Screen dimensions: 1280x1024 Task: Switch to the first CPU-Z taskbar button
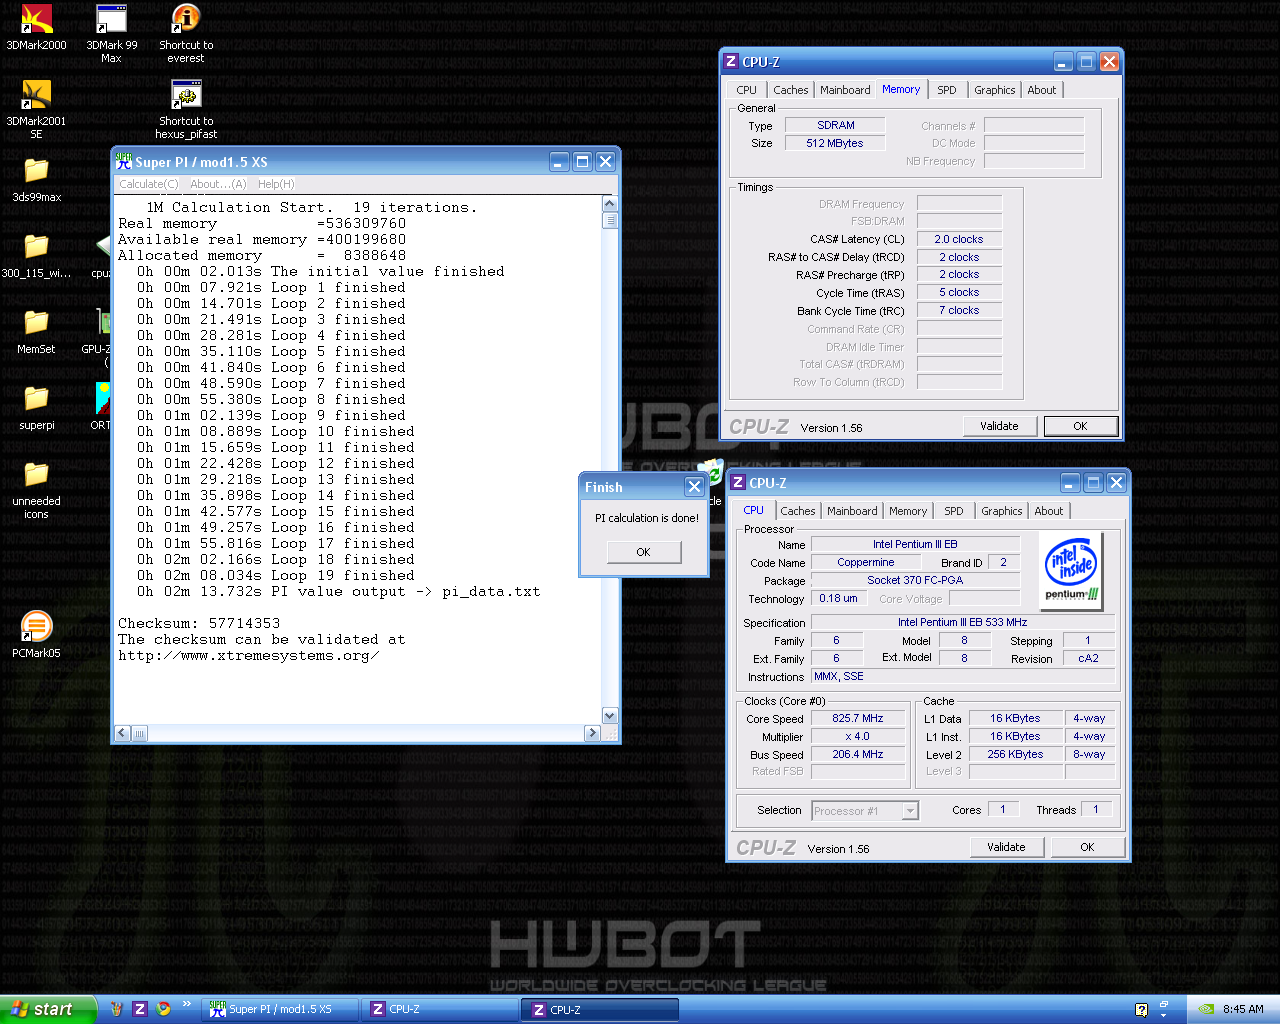pyautogui.click(x=440, y=1010)
